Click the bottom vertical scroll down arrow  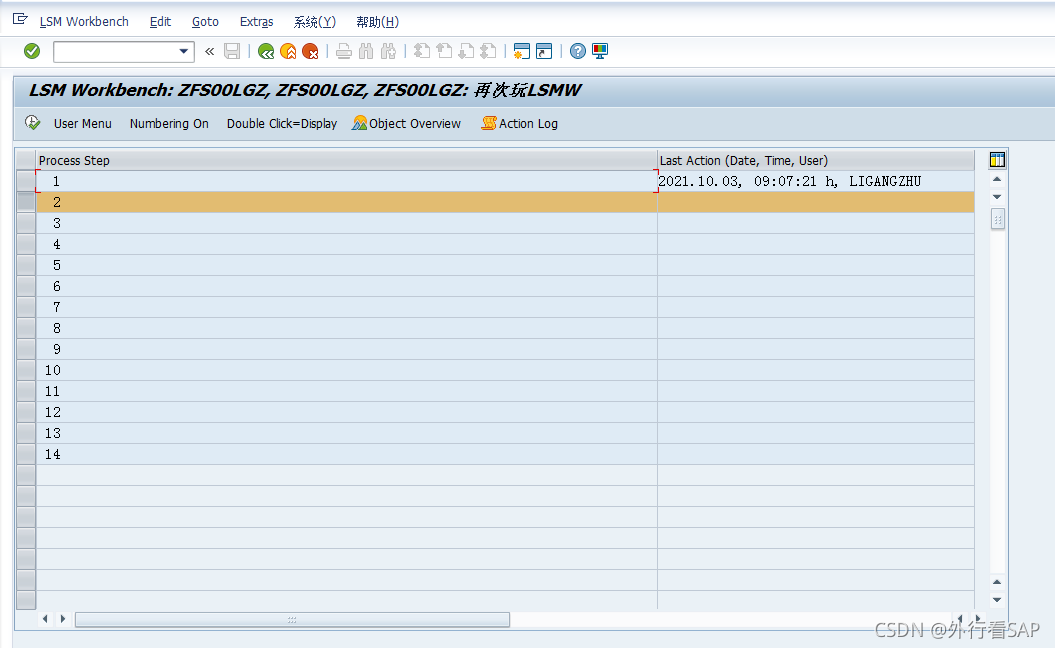click(x=997, y=600)
